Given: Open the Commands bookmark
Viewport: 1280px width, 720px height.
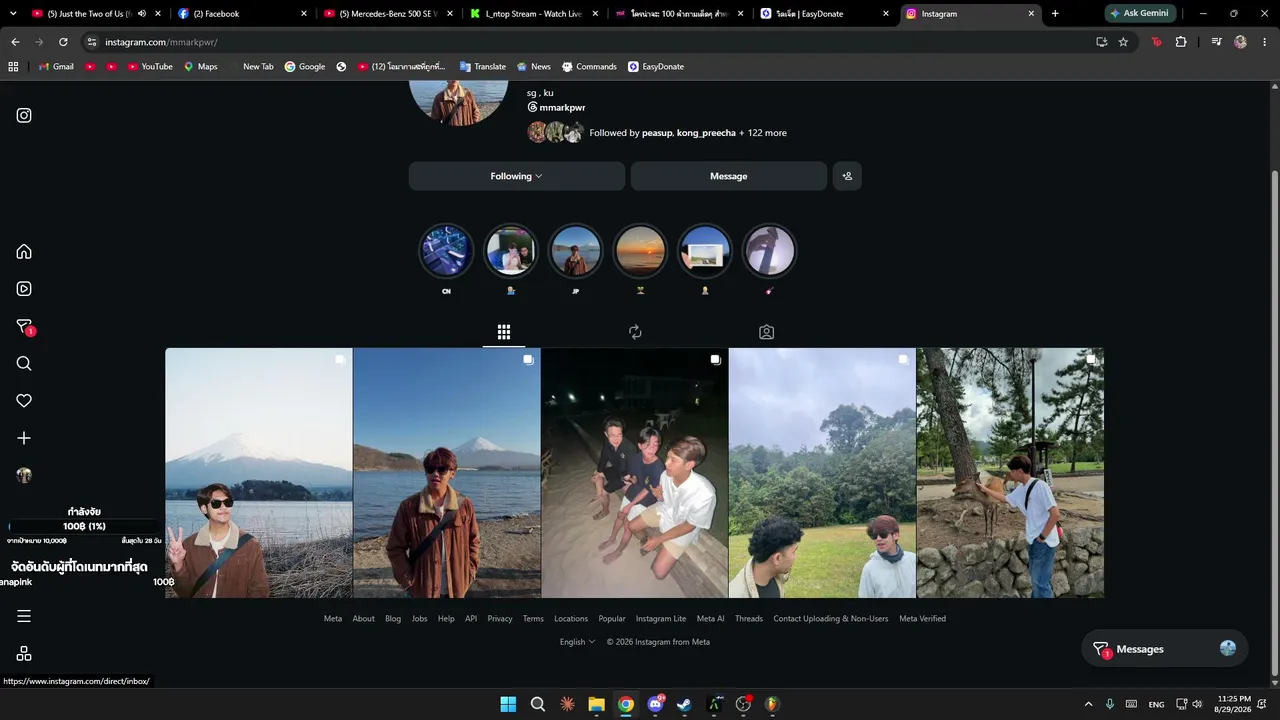Looking at the screenshot, I should [589, 67].
